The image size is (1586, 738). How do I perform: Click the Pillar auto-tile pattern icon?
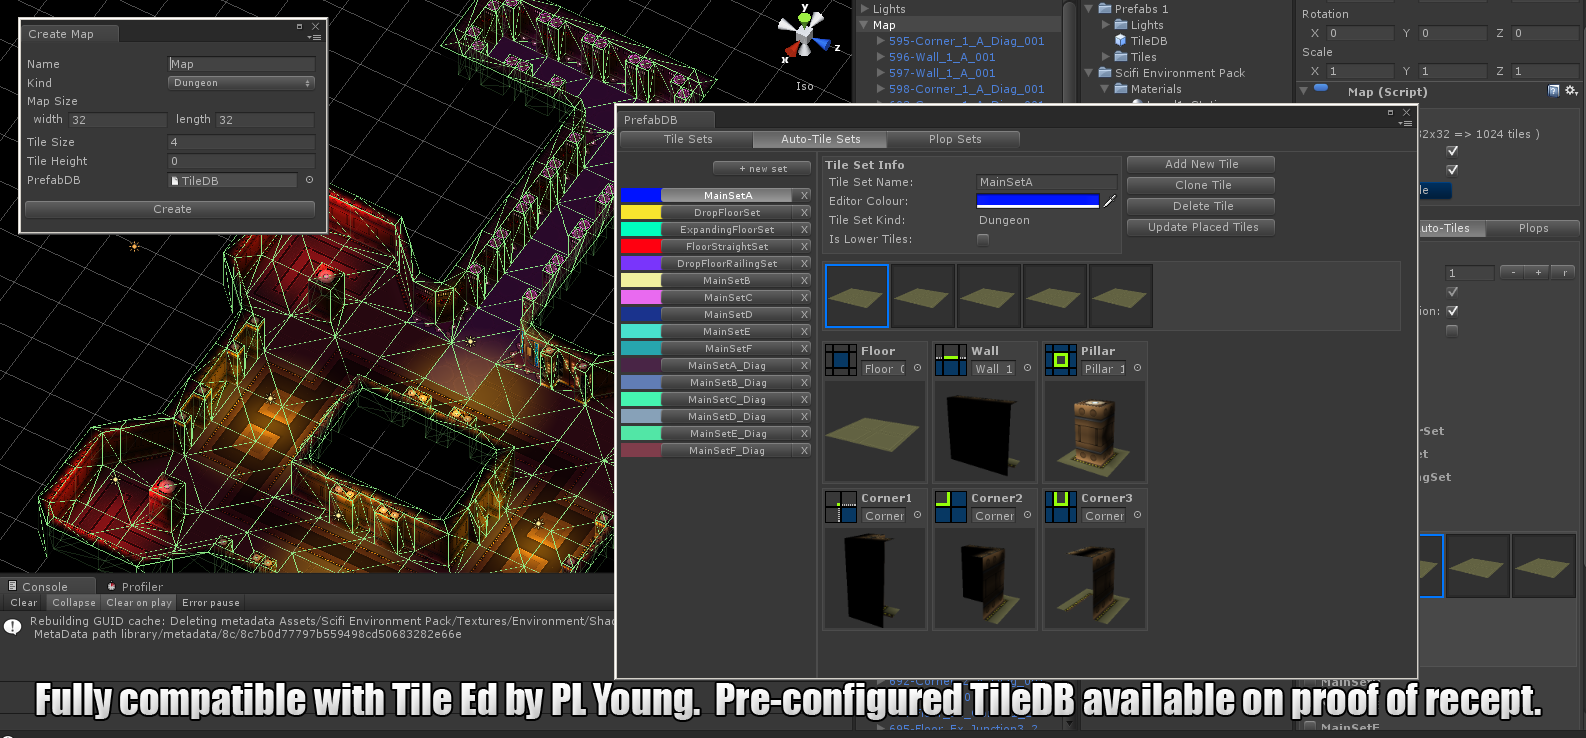1061,360
